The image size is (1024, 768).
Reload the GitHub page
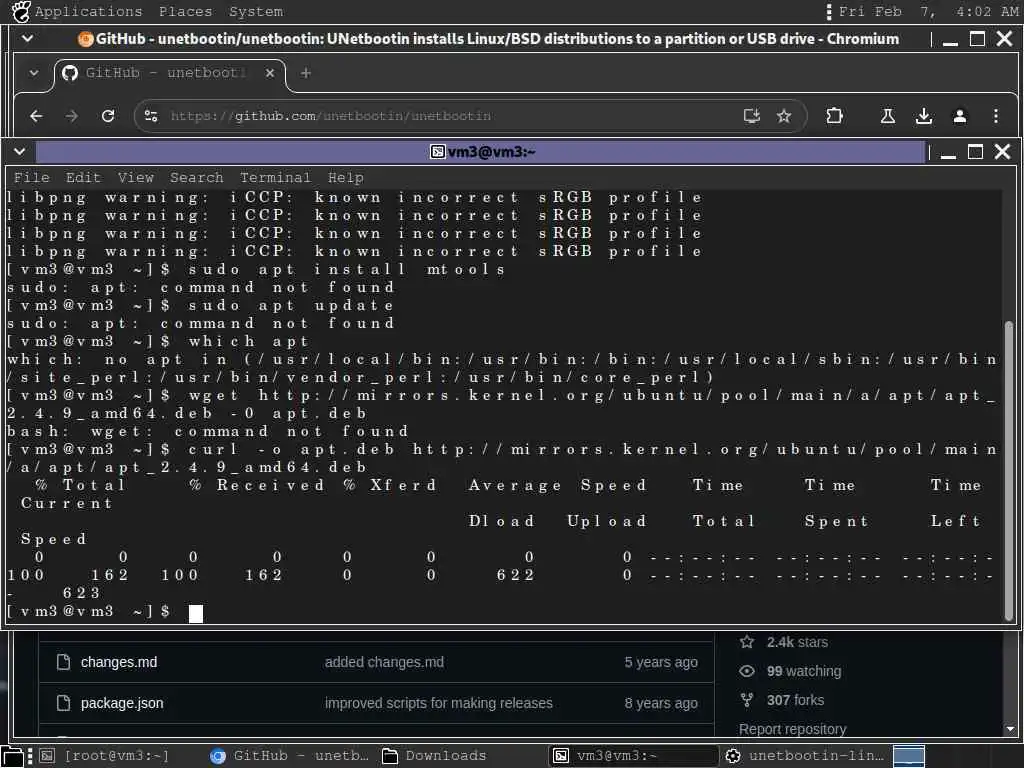(108, 116)
